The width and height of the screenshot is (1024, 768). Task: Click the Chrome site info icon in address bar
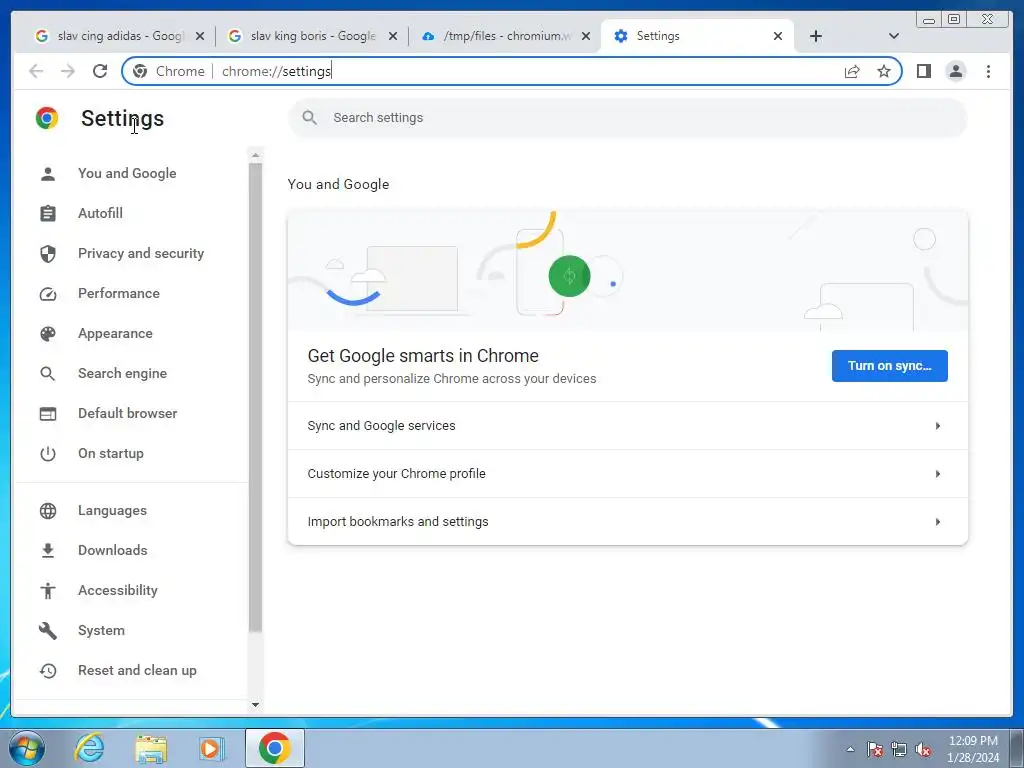click(140, 71)
